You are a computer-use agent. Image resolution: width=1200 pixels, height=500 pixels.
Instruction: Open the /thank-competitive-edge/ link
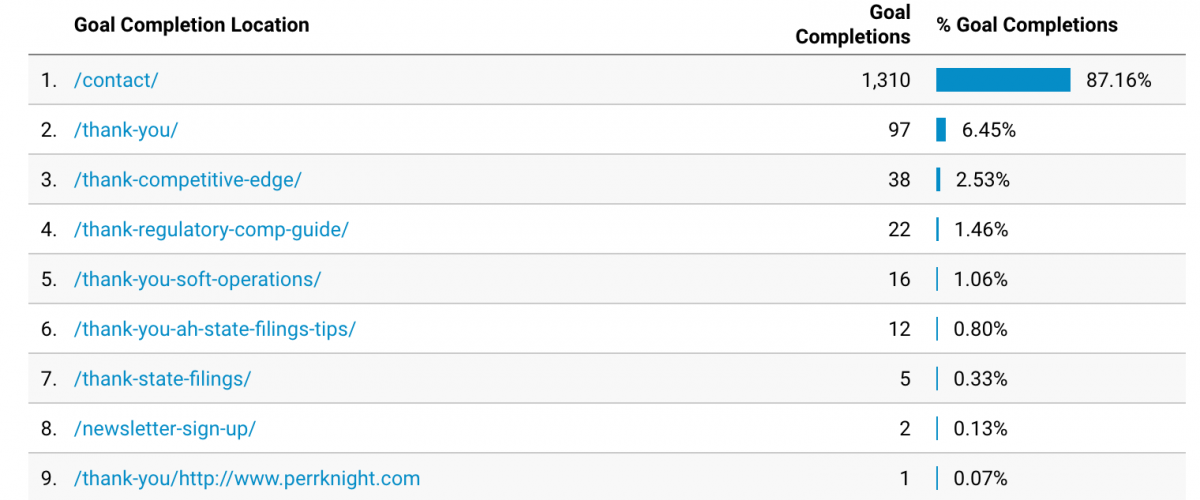point(188,180)
